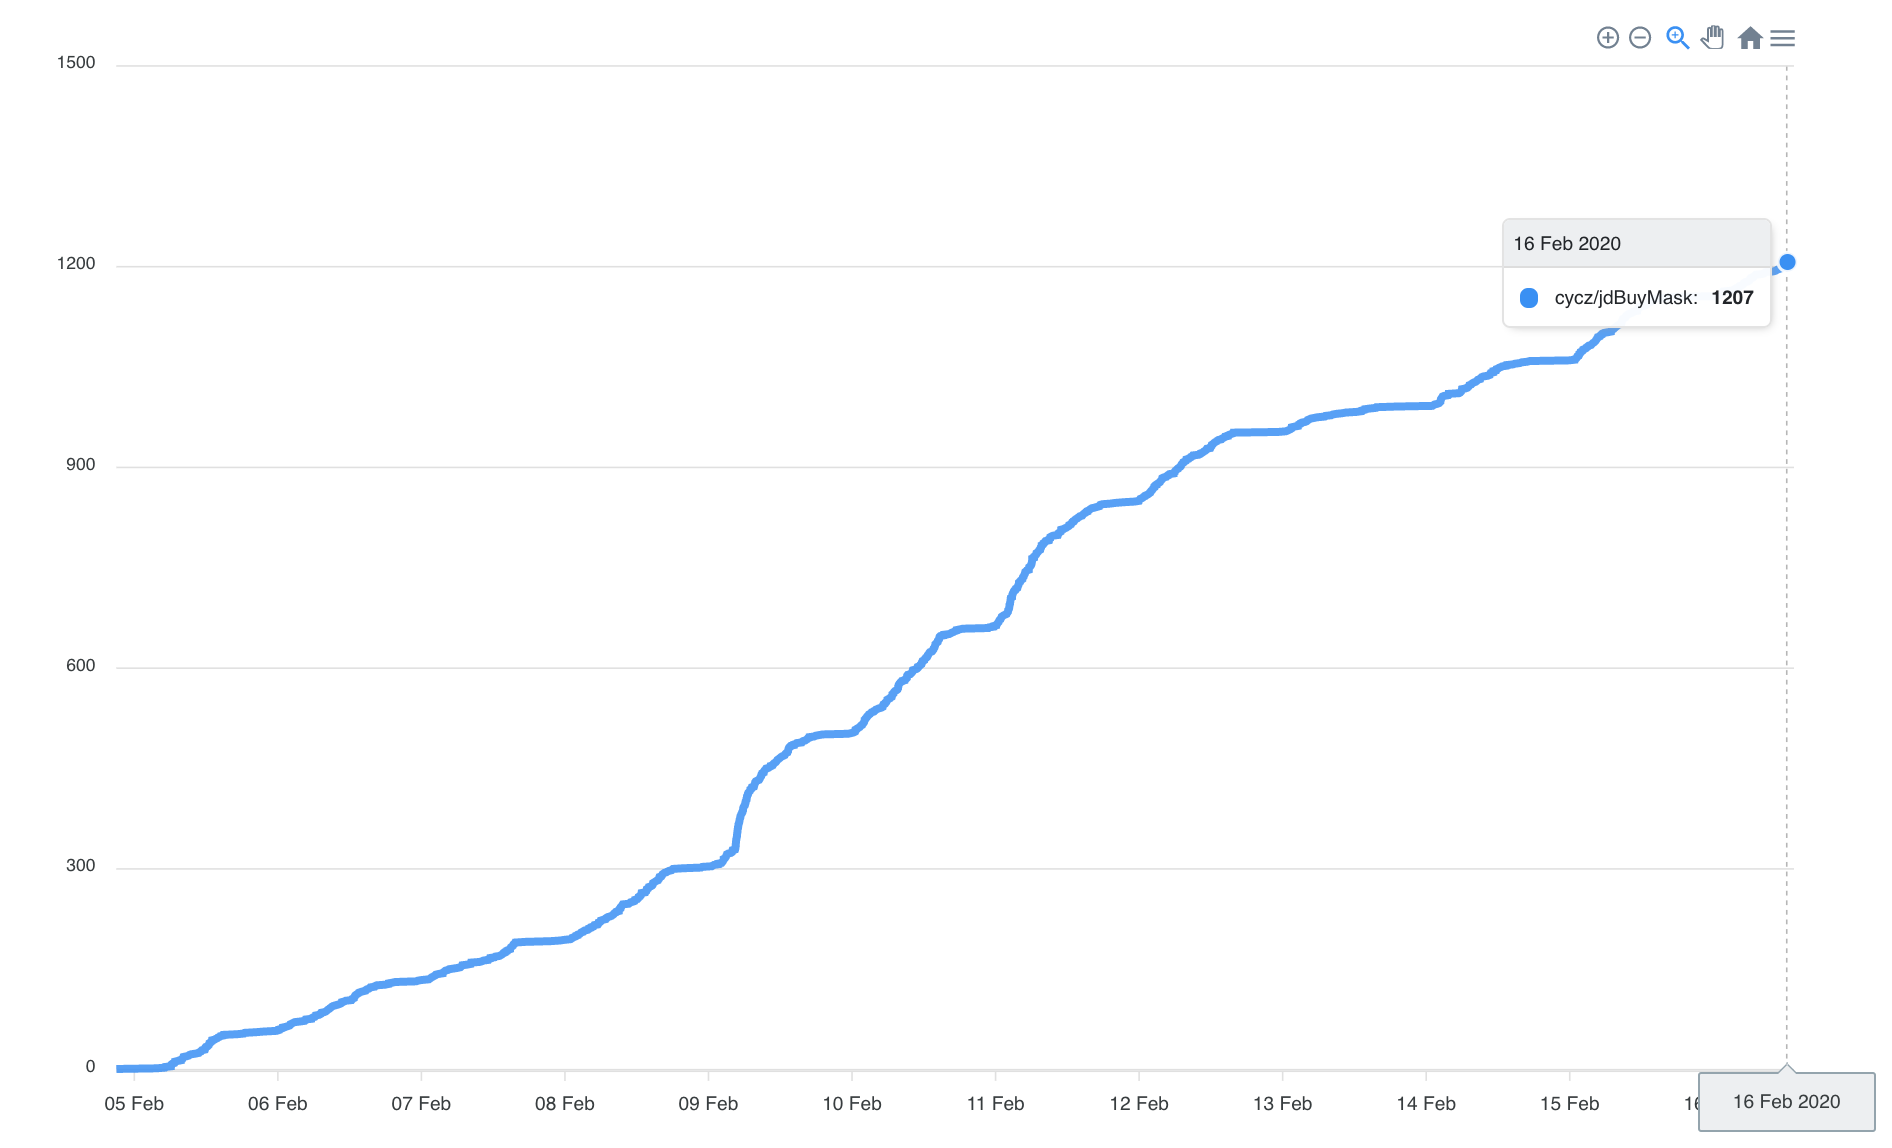This screenshot has width=1892, height=1148.
Task: Click the zoom in plus icon
Action: click(1607, 38)
